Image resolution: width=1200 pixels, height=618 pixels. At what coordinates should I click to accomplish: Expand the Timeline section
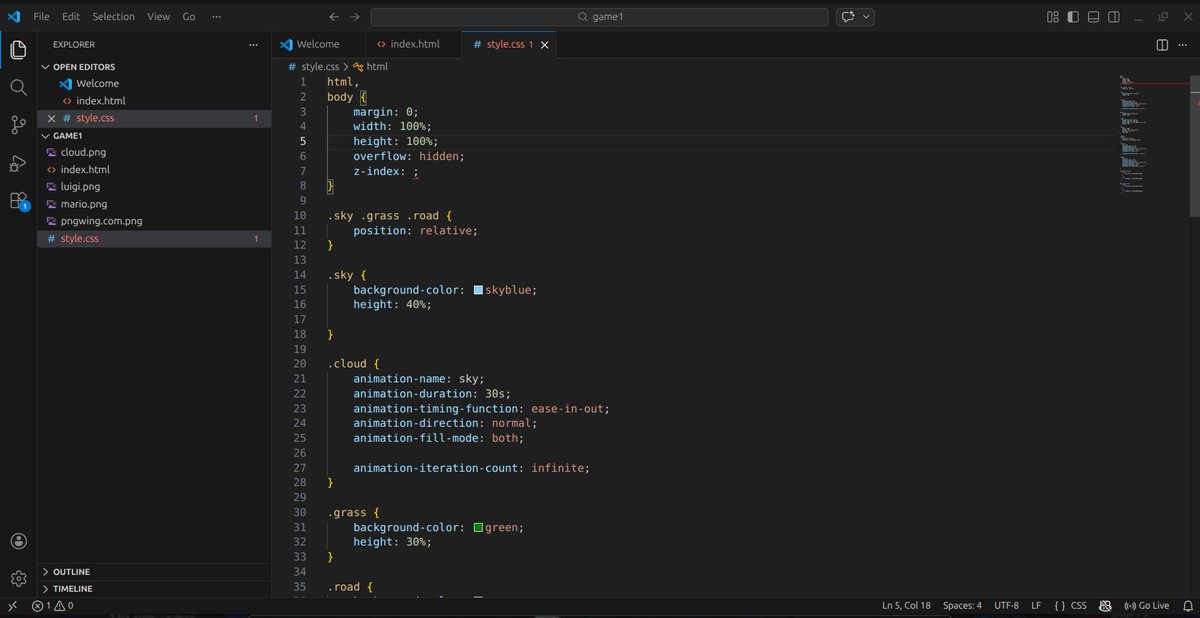pyautogui.click(x=72, y=589)
